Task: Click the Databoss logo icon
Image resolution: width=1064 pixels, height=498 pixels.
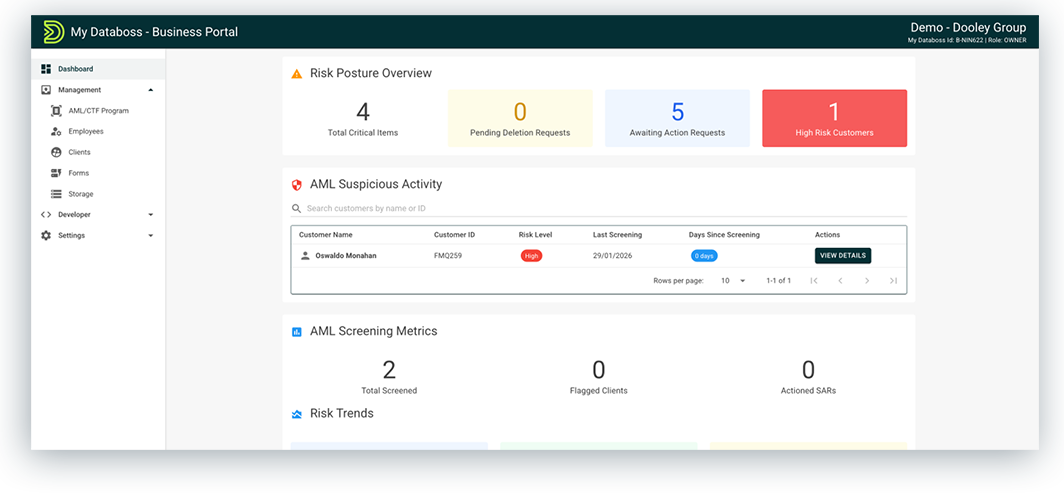Action: pos(53,32)
